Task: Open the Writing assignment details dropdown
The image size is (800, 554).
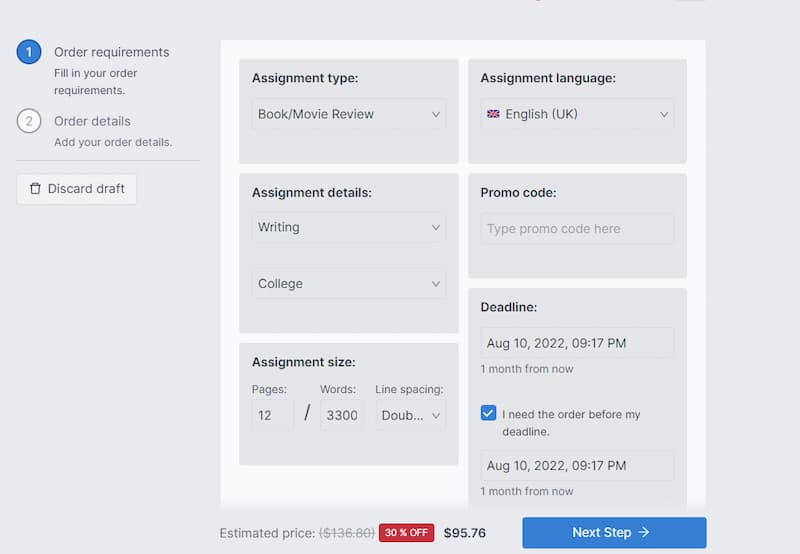Action: pyautogui.click(x=348, y=228)
